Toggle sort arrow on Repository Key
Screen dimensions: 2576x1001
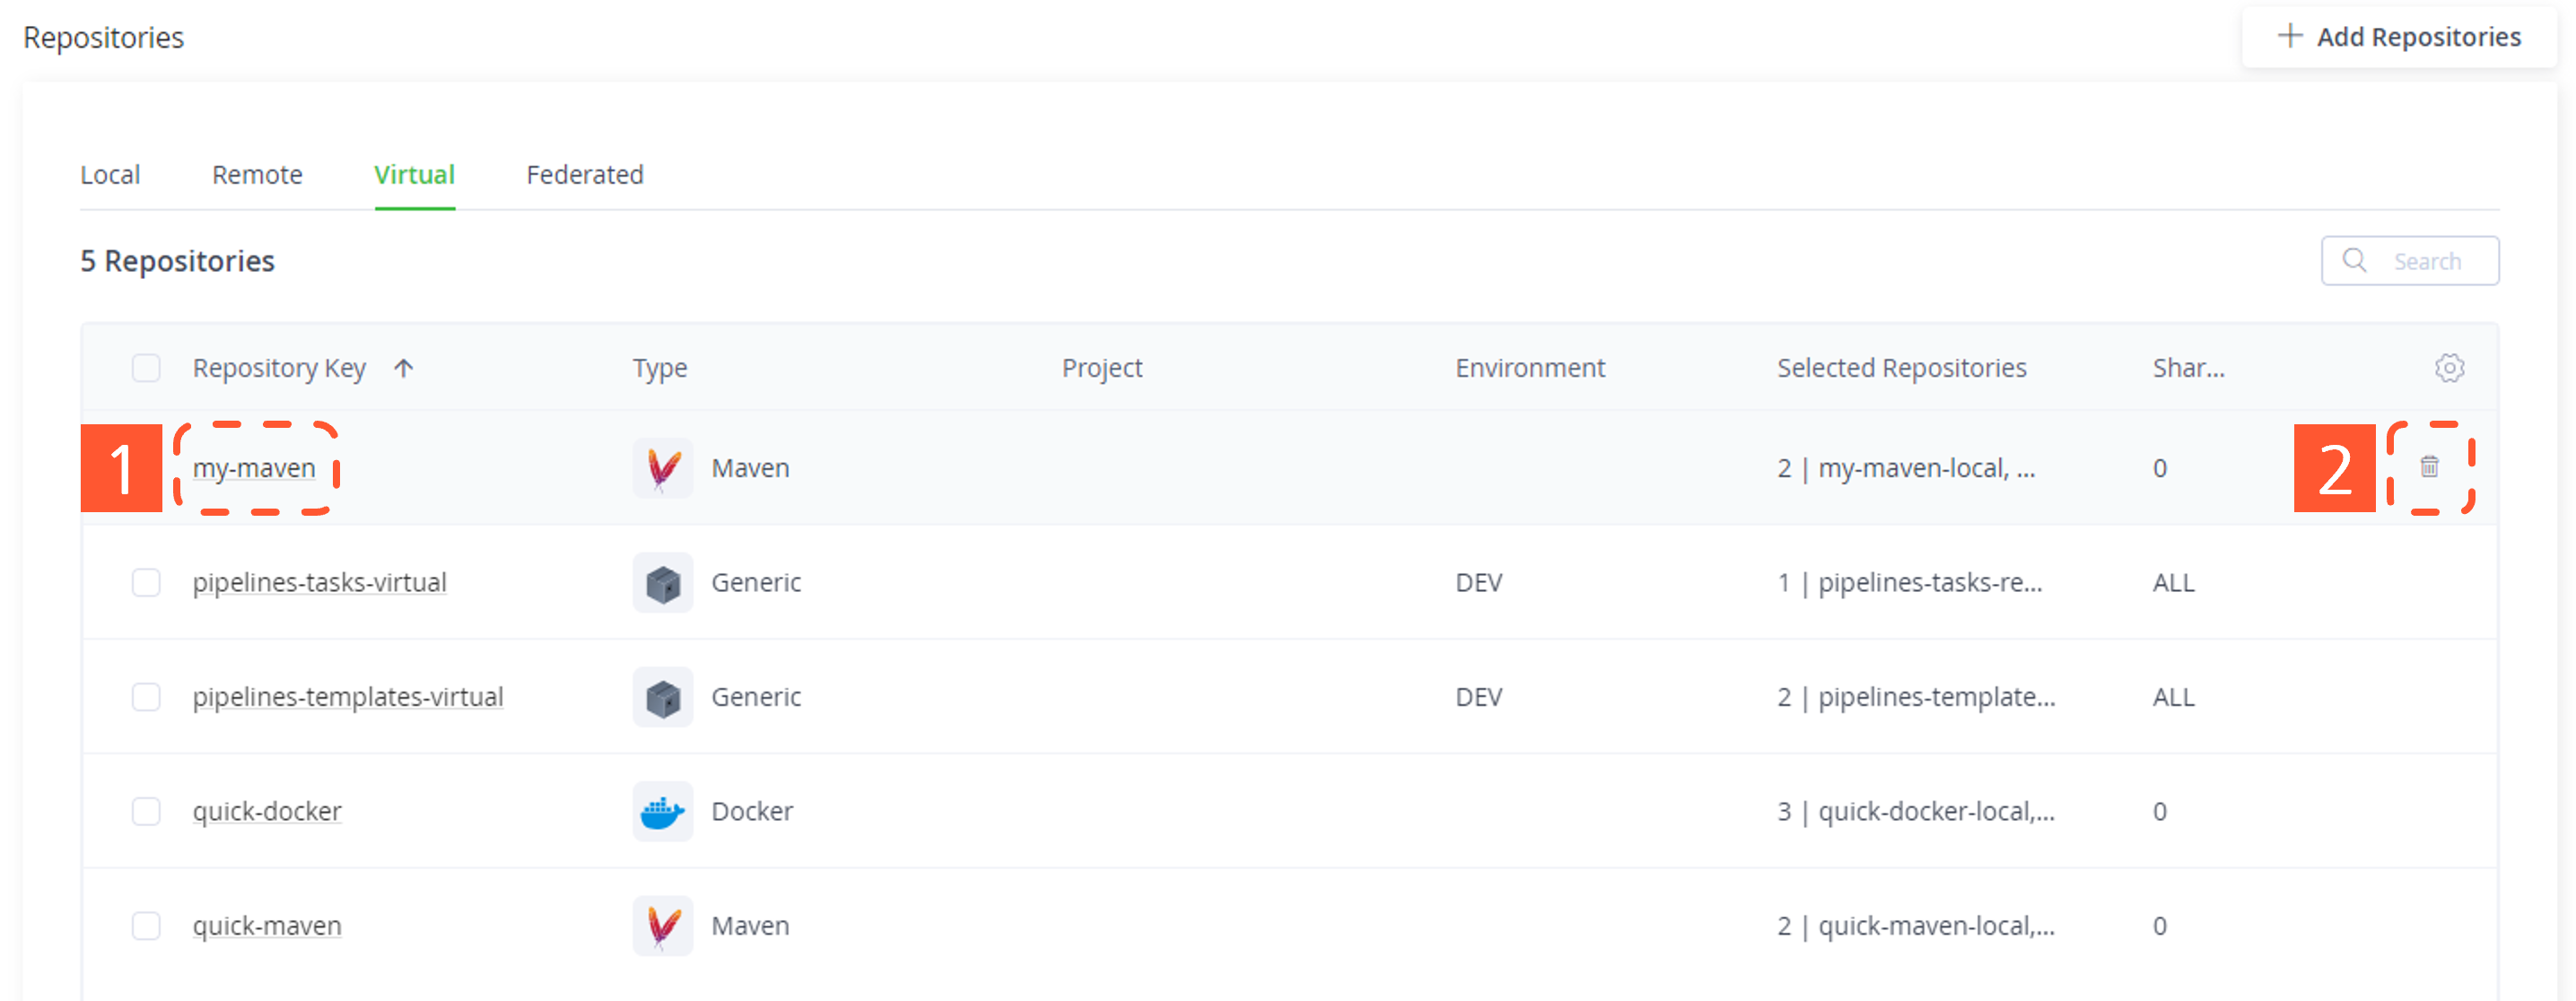pos(403,368)
